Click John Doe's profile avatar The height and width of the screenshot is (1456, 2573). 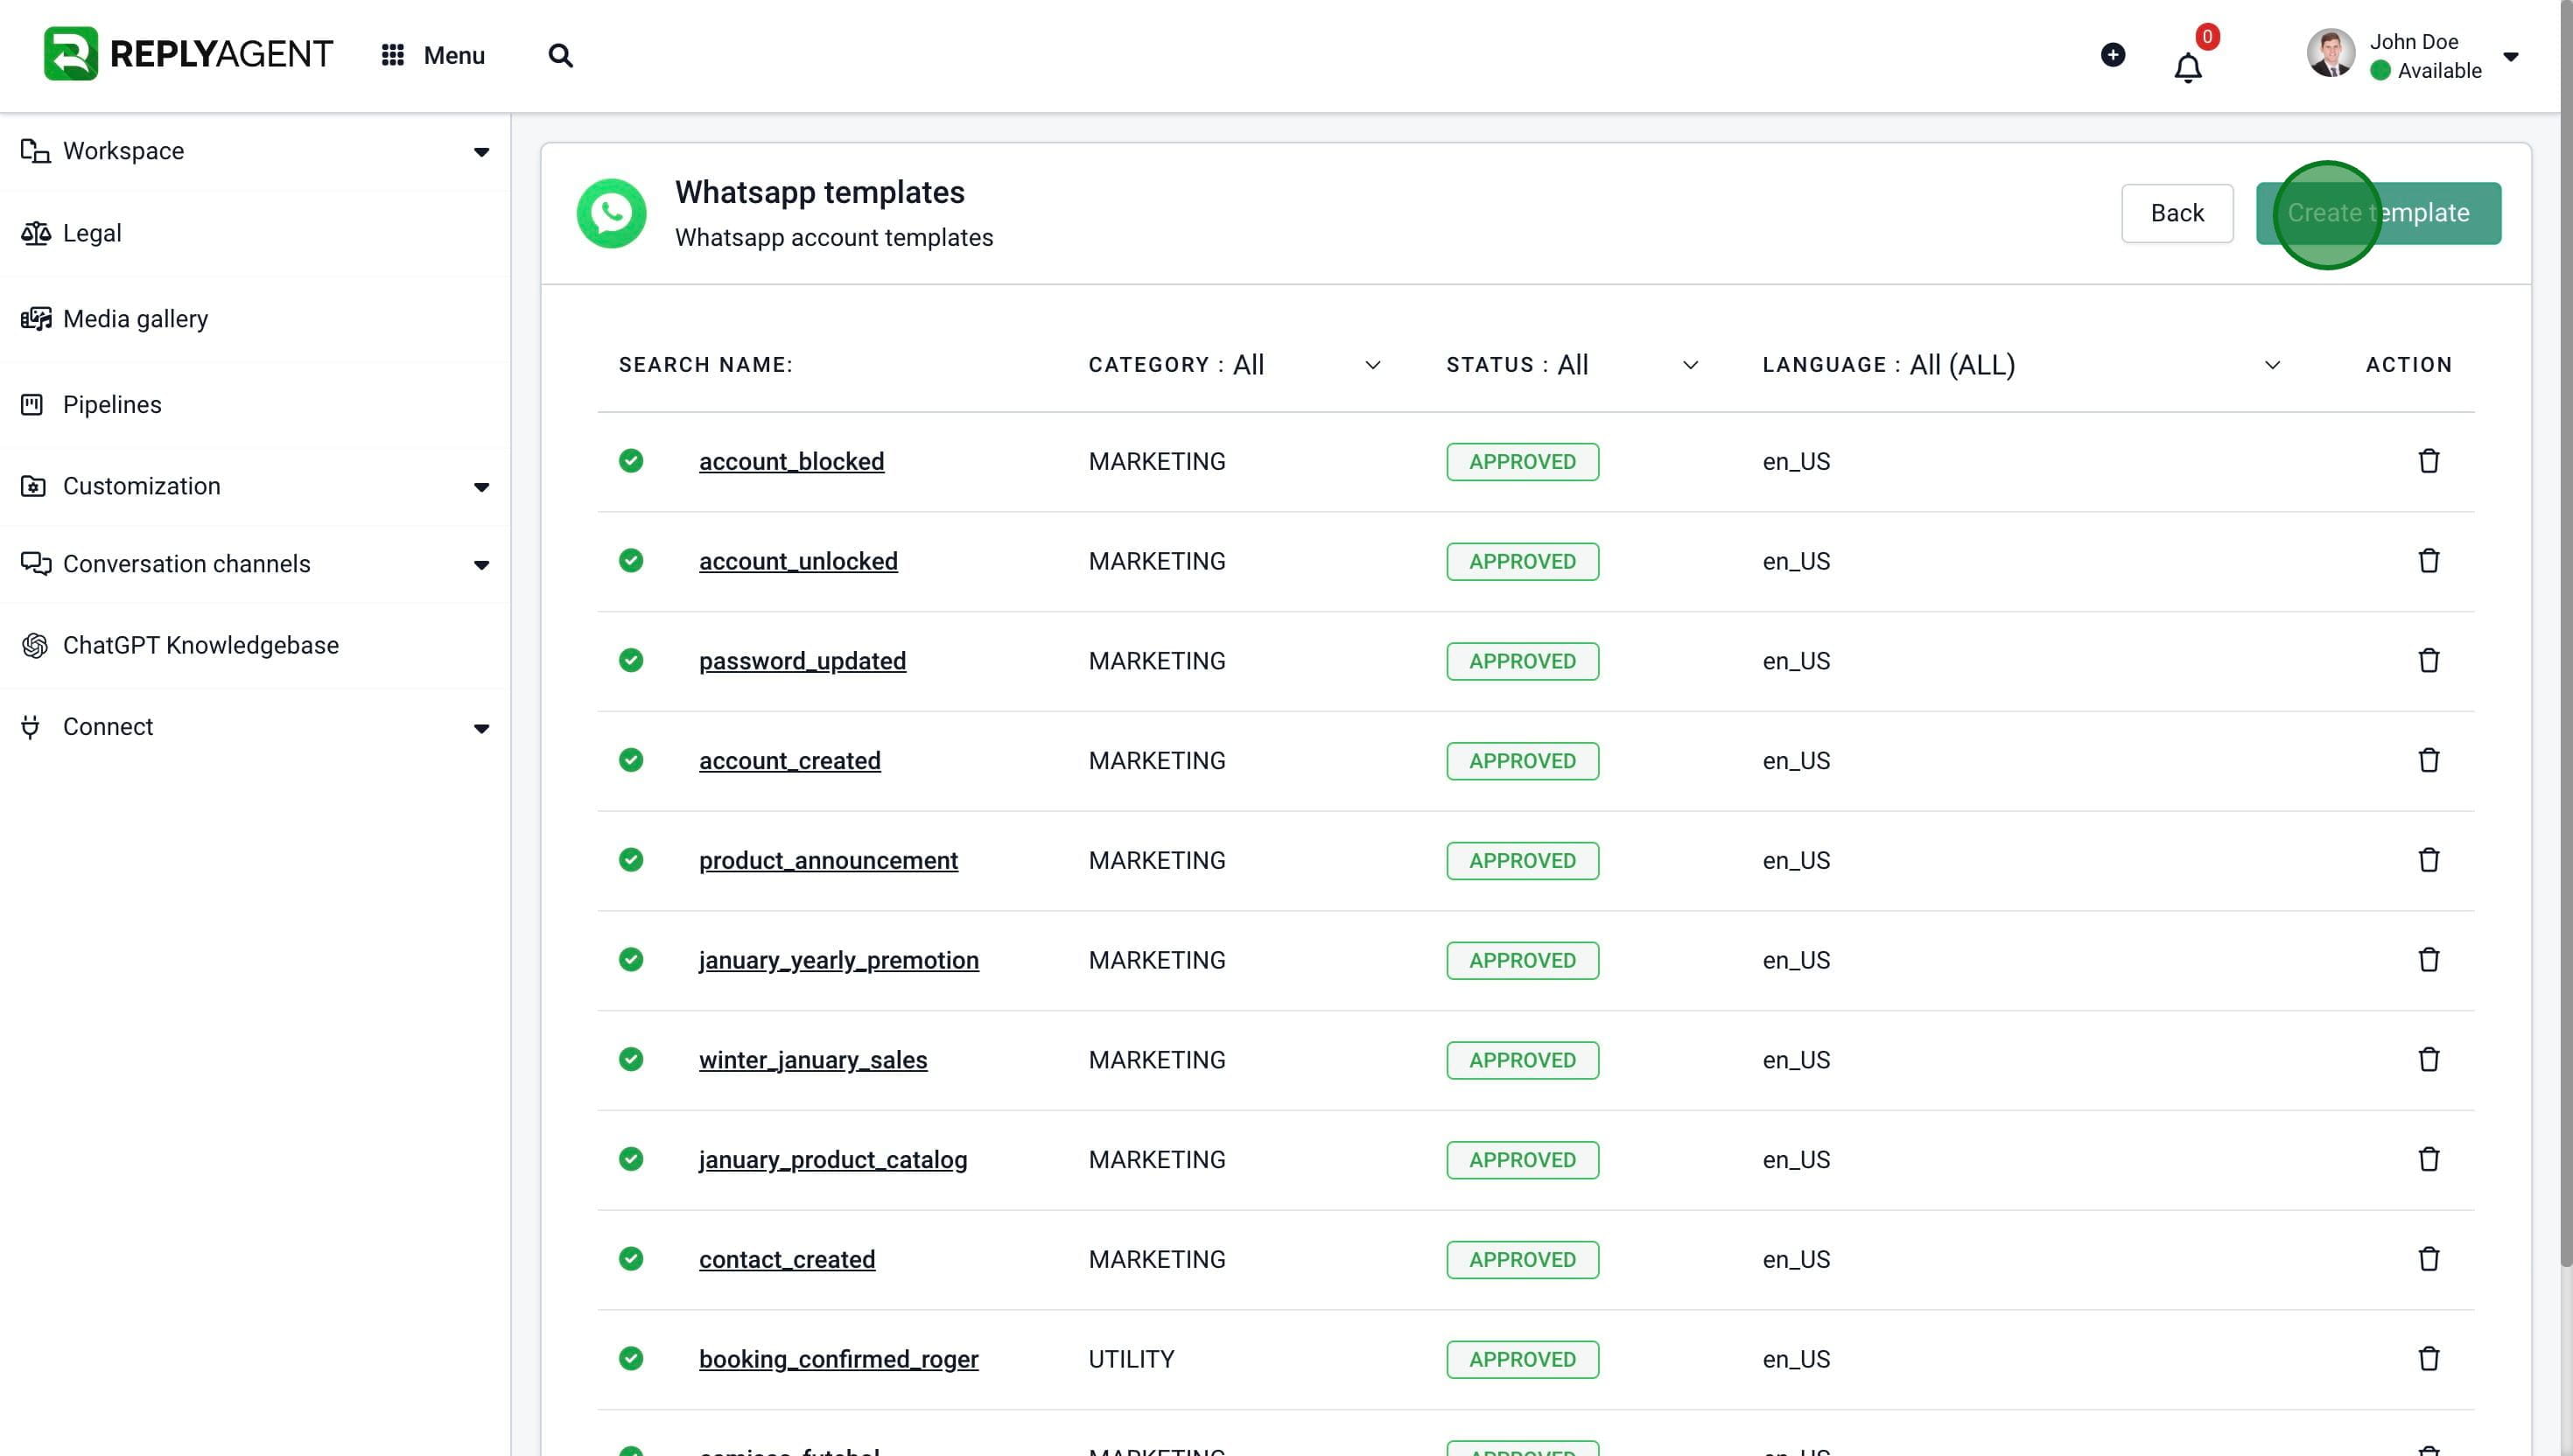pyautogui.click(x=2330, y=53)
